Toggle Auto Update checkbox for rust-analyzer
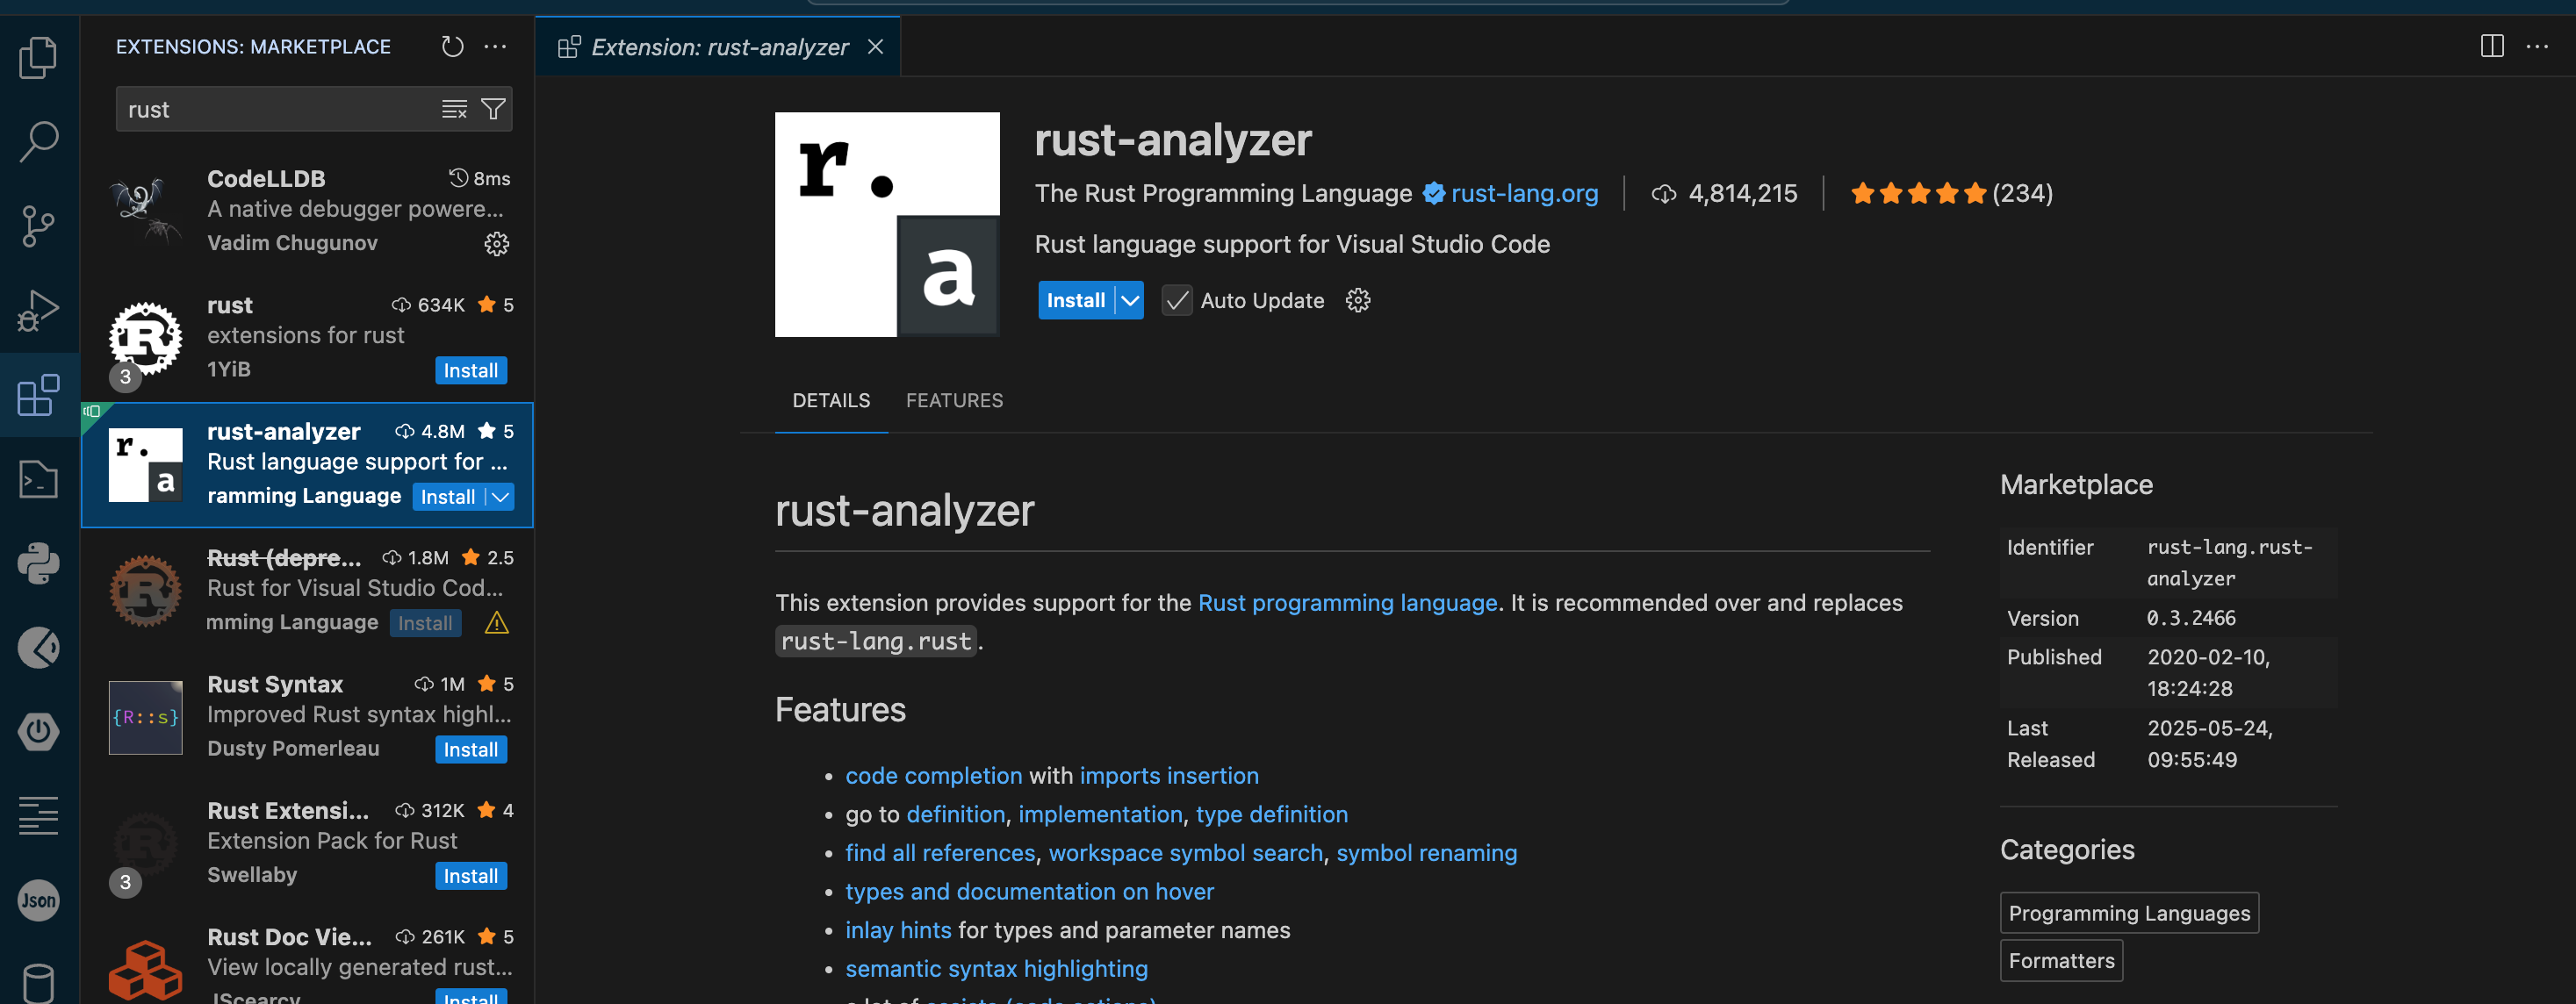The width and height of the screenshot is (2576, 1004). pyautogui.click(x=1177, y=300)
